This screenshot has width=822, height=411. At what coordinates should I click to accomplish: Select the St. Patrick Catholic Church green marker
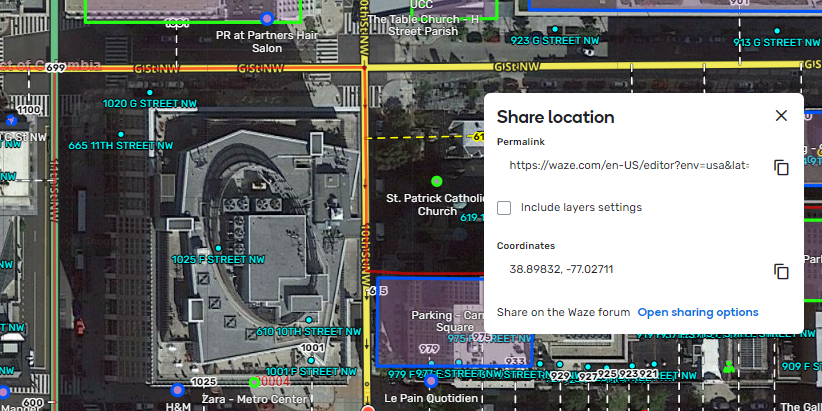coord(436,181)
